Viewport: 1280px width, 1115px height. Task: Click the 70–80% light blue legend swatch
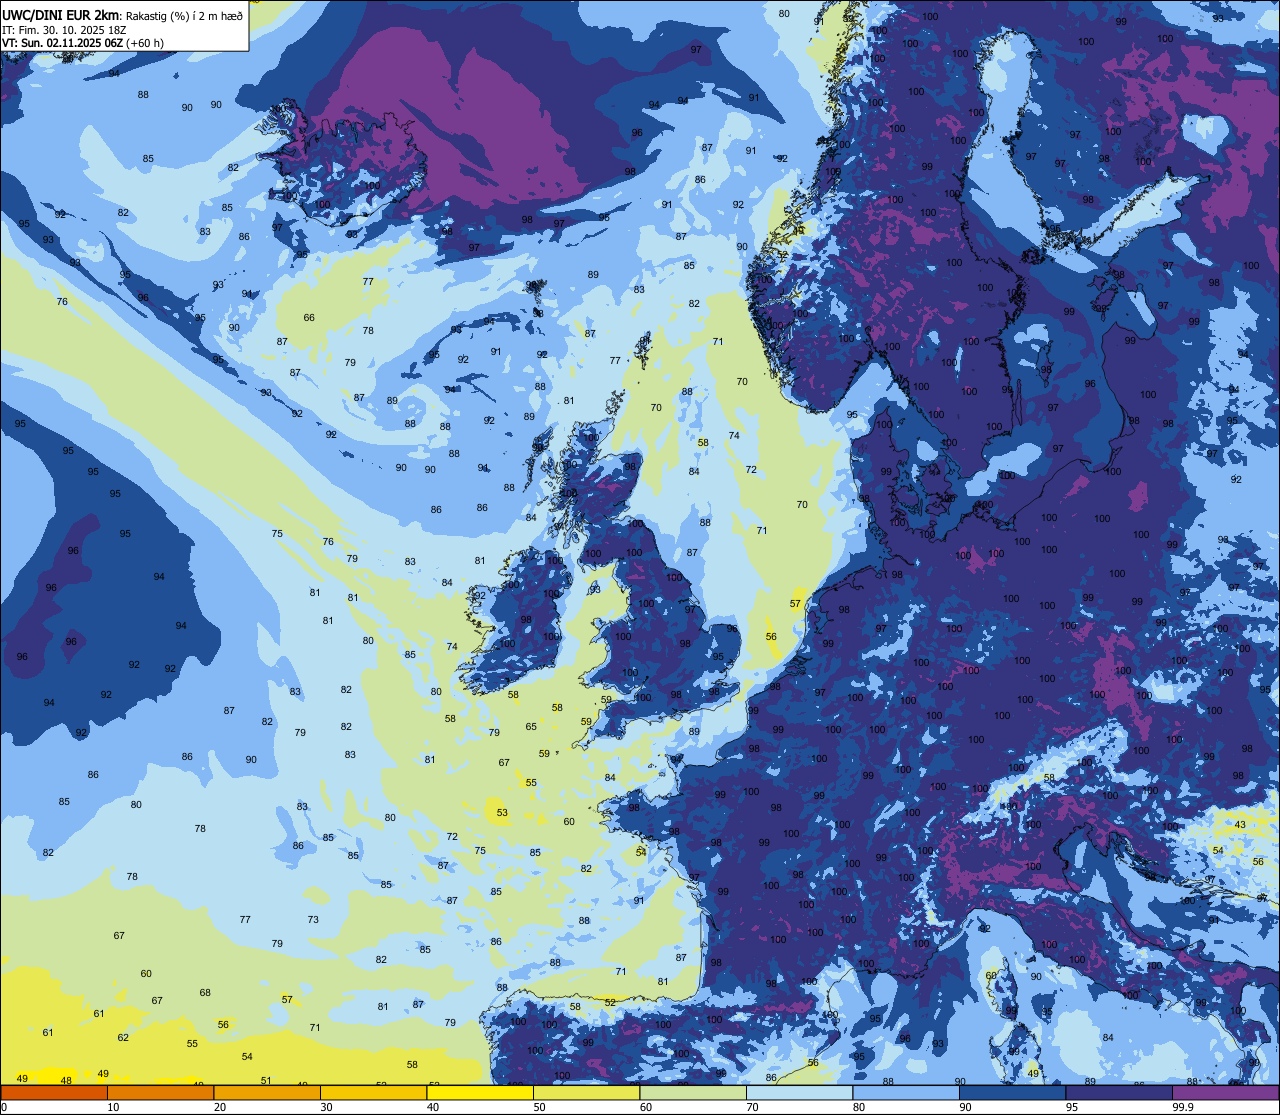coord(799,1092)
